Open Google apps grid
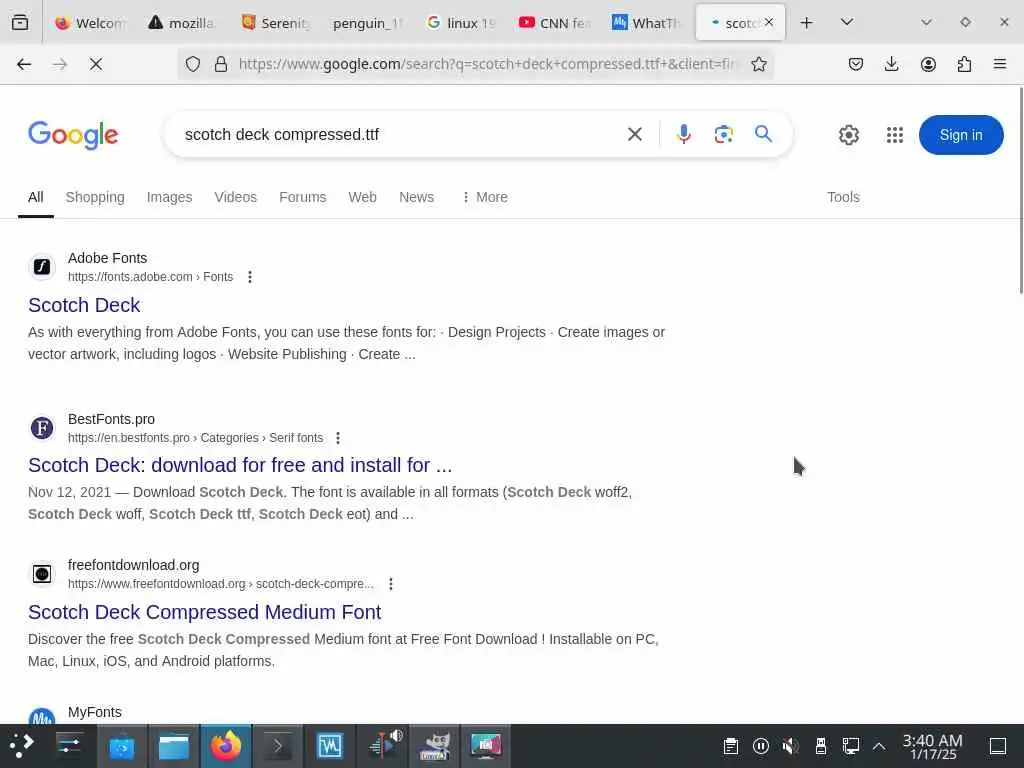Viewport: 1024px width, 768px height. pyautogui.click(x=895, y=135)
